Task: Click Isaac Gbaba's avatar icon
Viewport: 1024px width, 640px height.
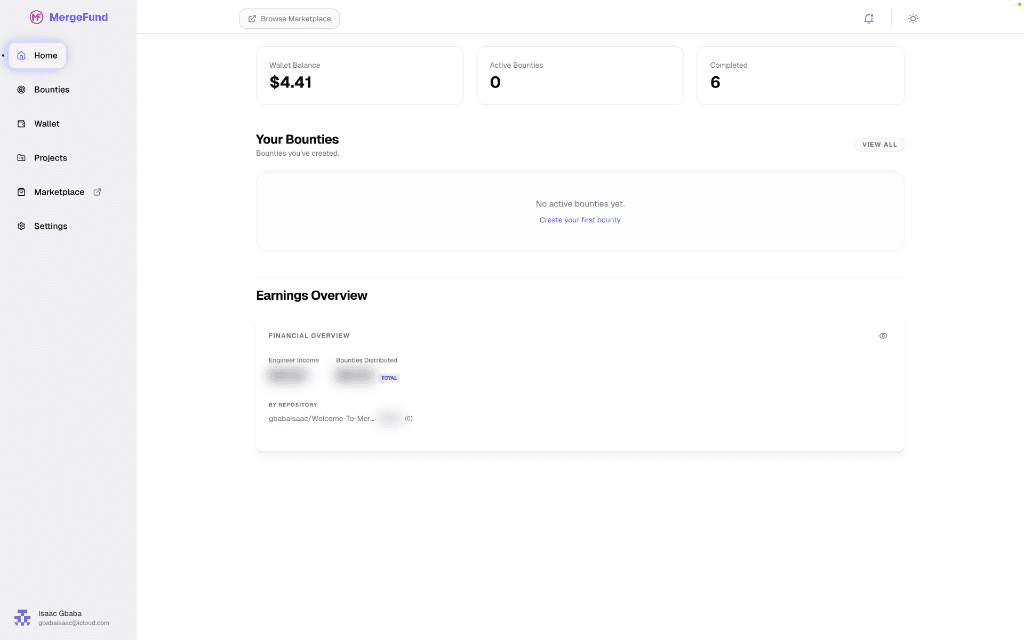Action: click(x=23, y=617)
